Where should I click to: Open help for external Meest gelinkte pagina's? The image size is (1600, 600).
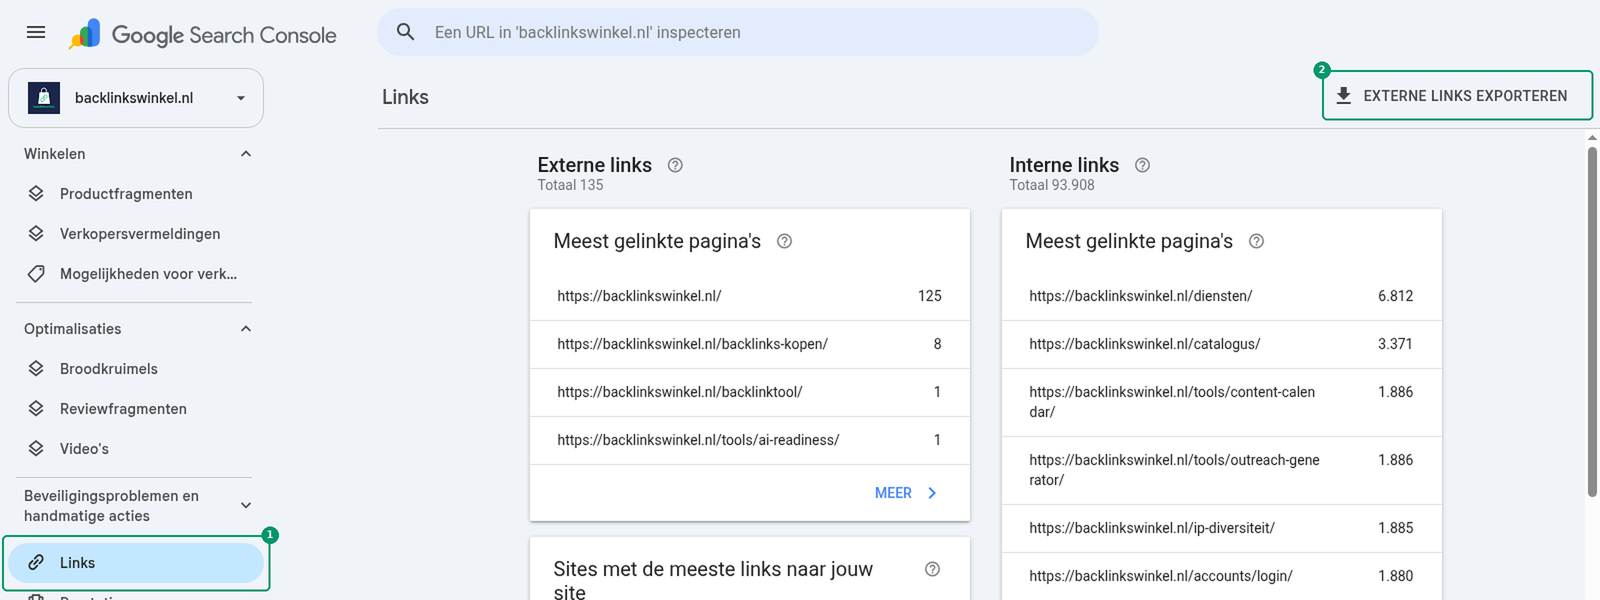point(784,241)
